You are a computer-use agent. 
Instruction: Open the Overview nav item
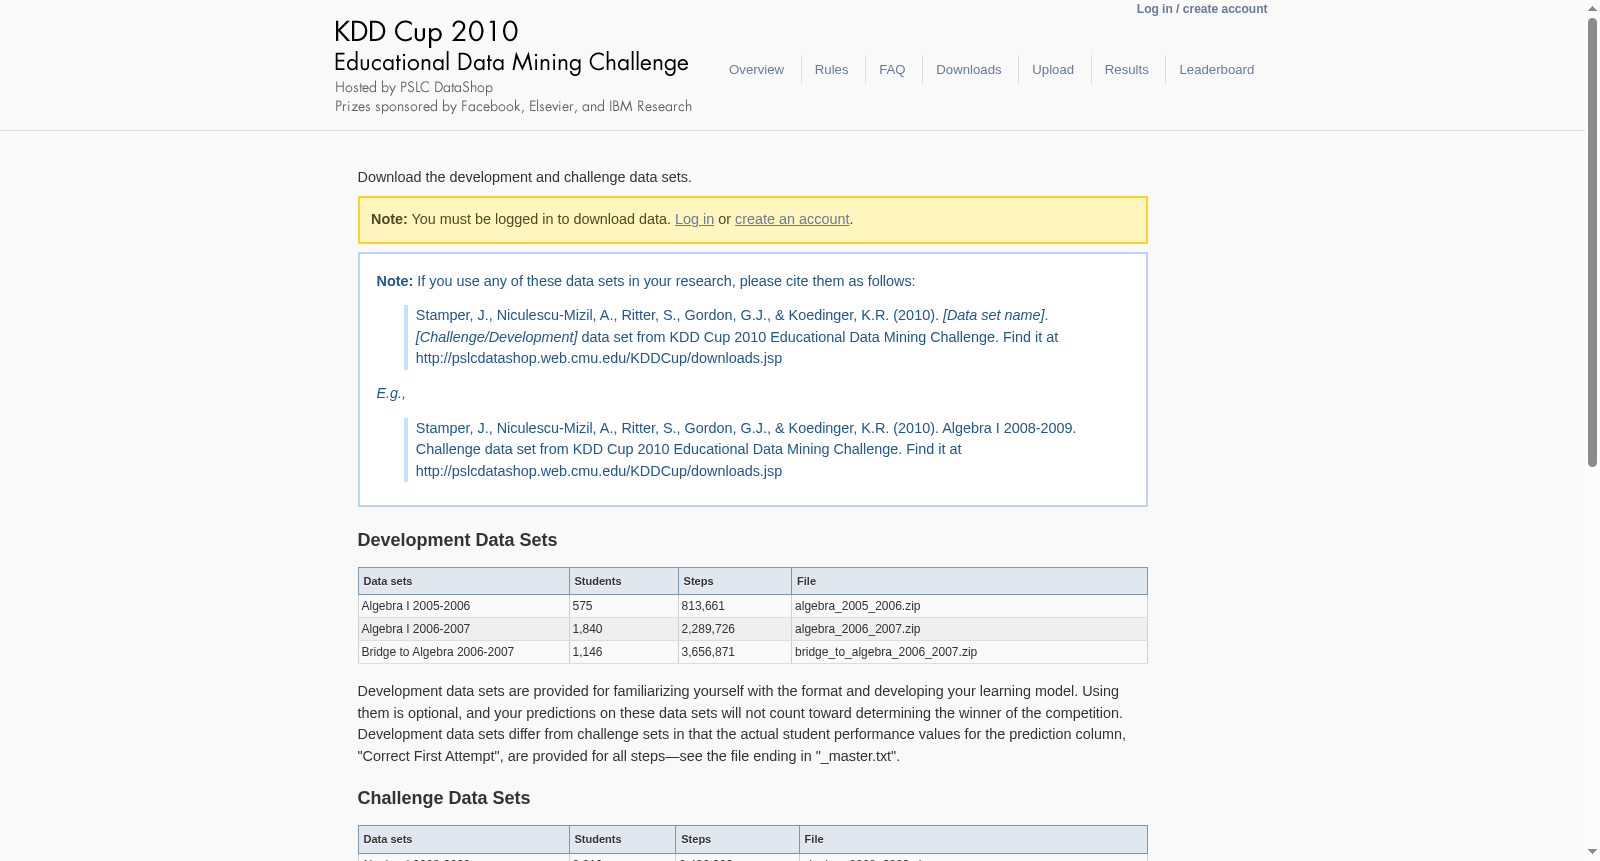coord(756,69)
